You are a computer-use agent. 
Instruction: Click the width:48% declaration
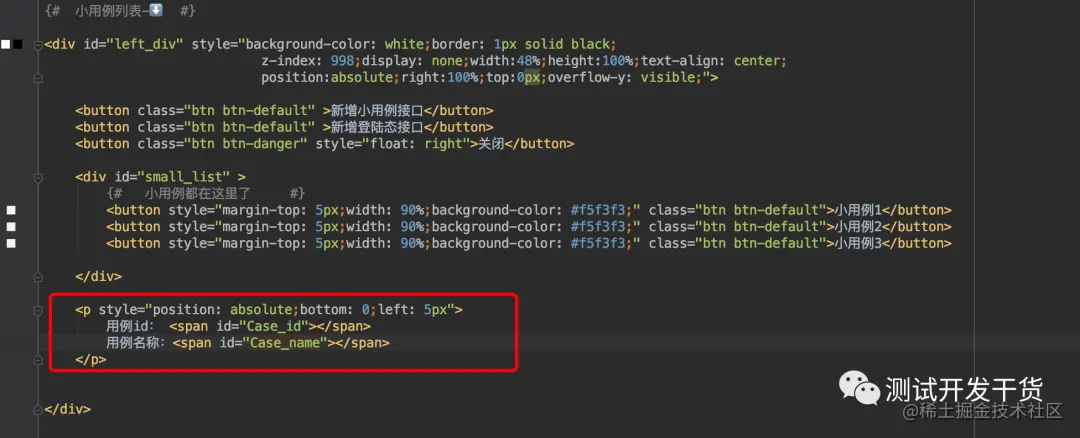point(503,61)
